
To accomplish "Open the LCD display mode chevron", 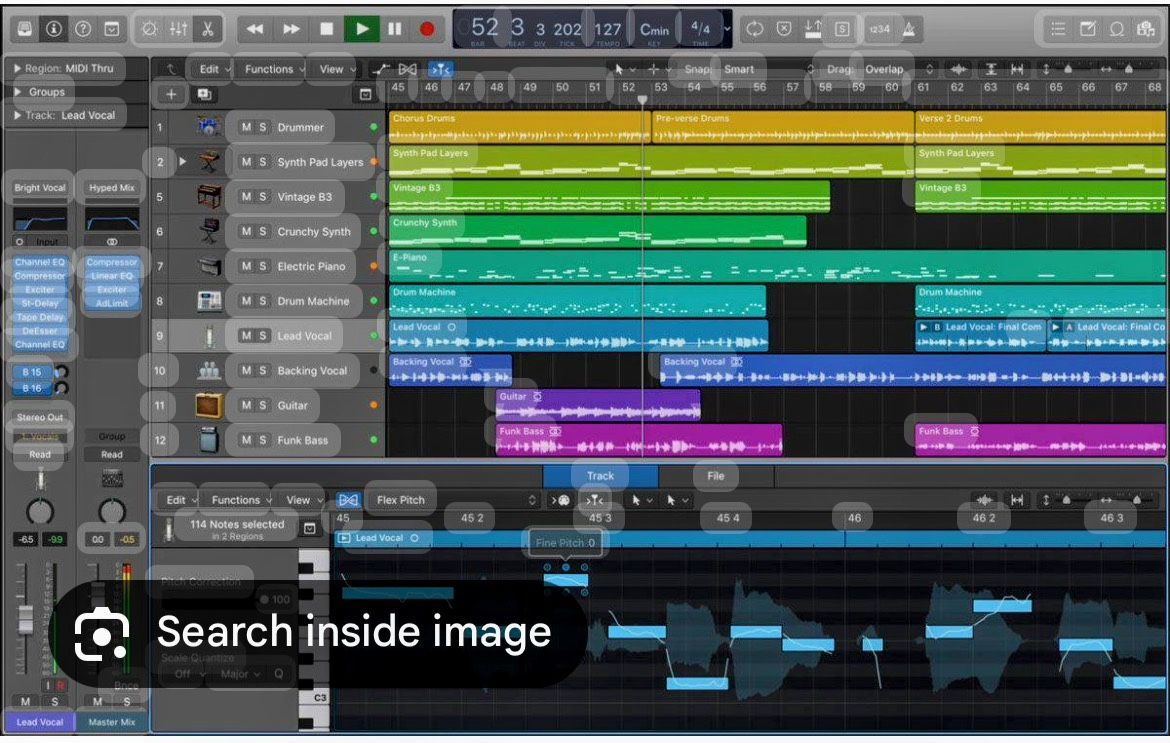I will [728, 29].
